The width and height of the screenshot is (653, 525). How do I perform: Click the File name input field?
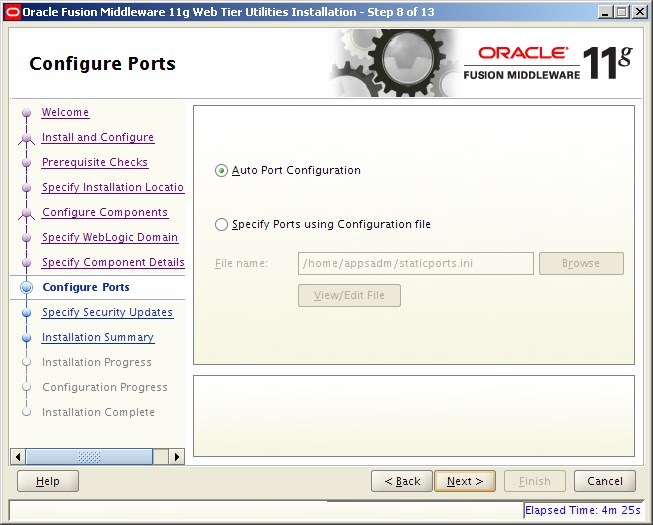pyautogui.click(x=416, y=264)
